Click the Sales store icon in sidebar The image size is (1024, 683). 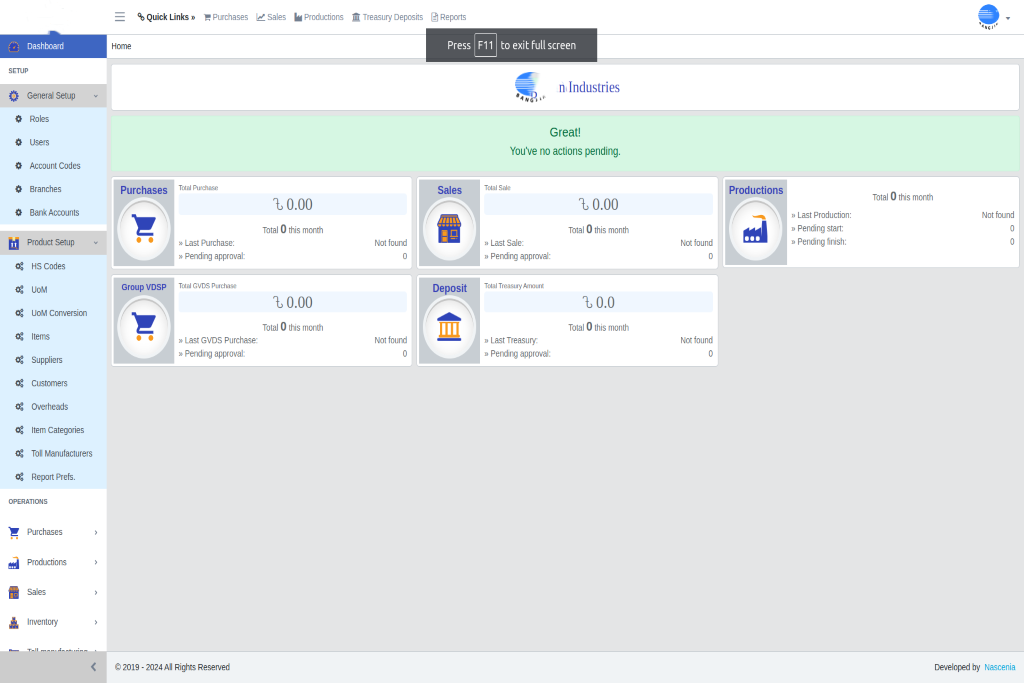point(14,593)
